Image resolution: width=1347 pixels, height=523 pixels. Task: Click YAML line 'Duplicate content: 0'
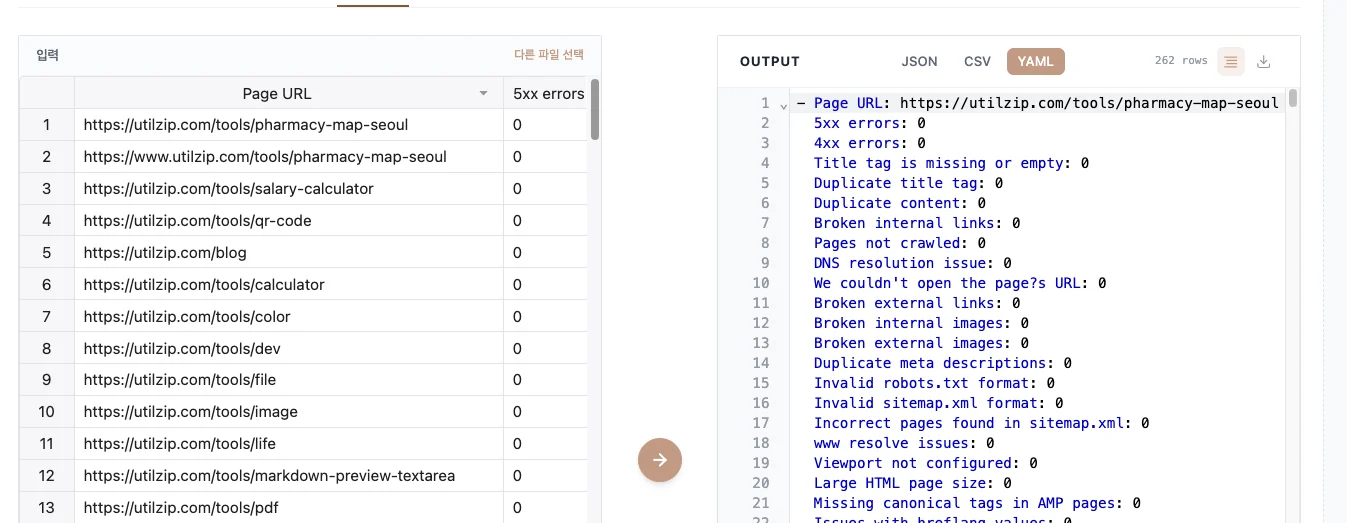899,203
